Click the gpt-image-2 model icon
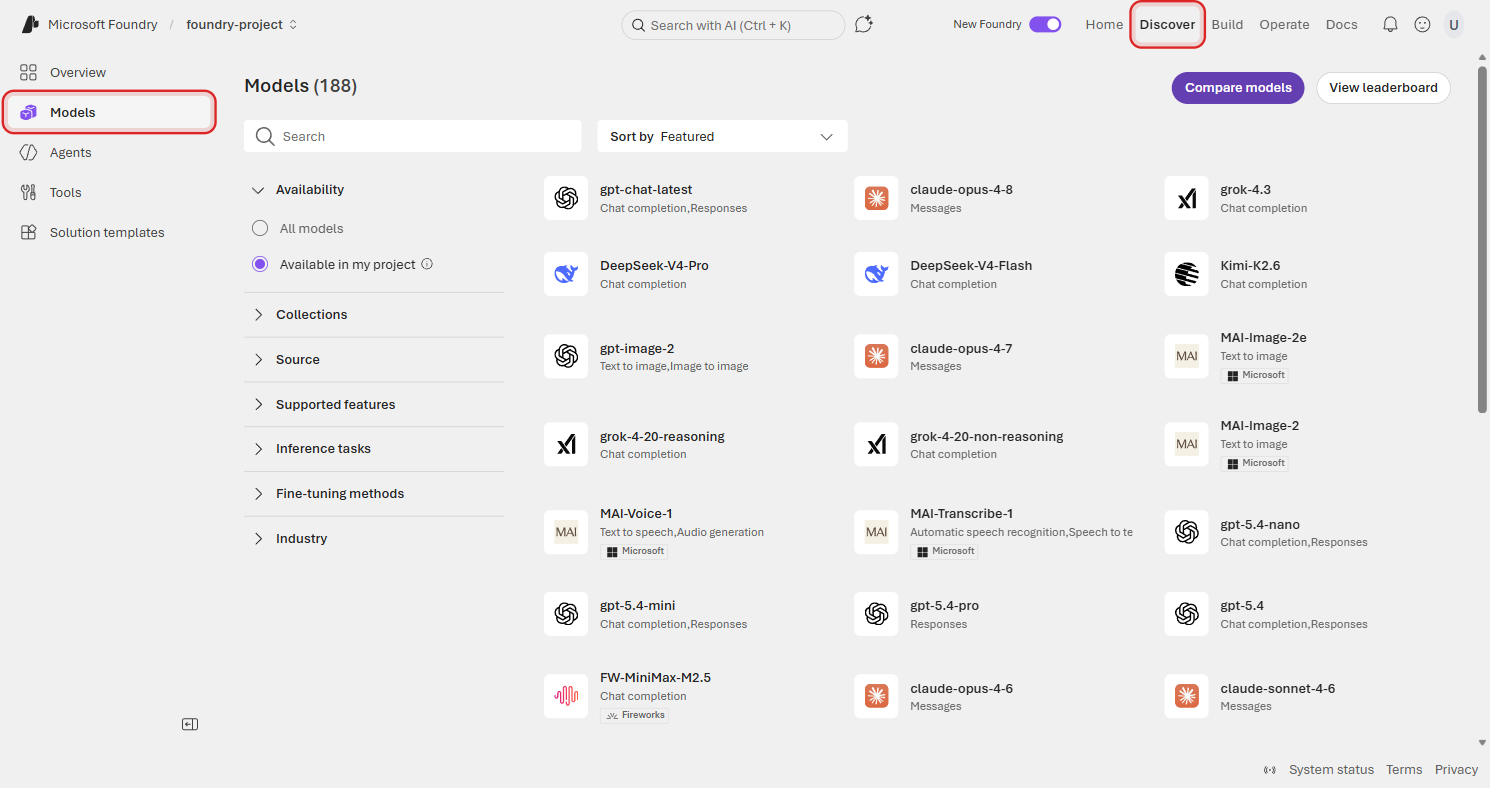1490x788 pixels. click(x=566, y=356)
